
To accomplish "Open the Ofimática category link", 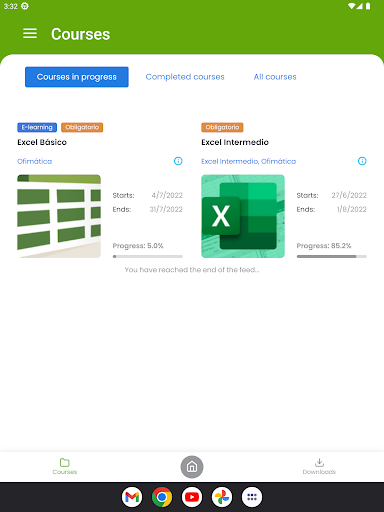I will click(35, 161).
